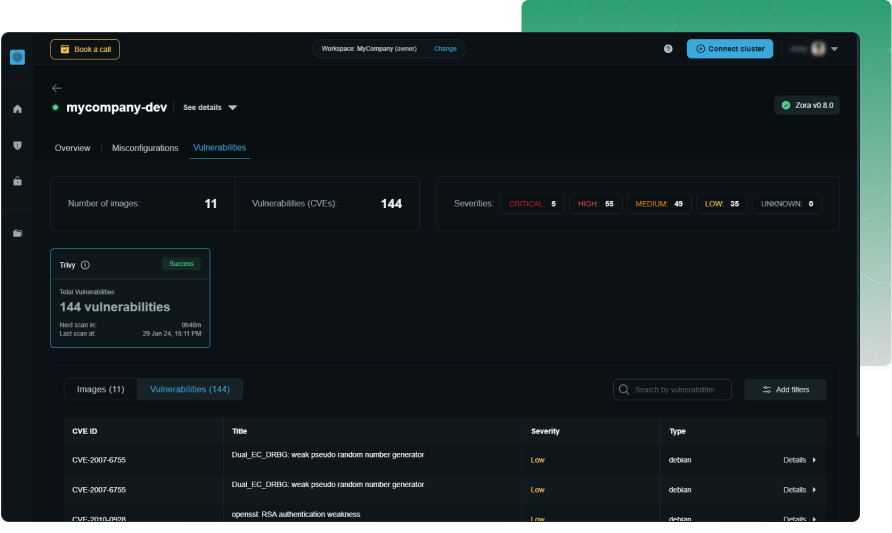Select the Images (11) tab

pos(100,389)
